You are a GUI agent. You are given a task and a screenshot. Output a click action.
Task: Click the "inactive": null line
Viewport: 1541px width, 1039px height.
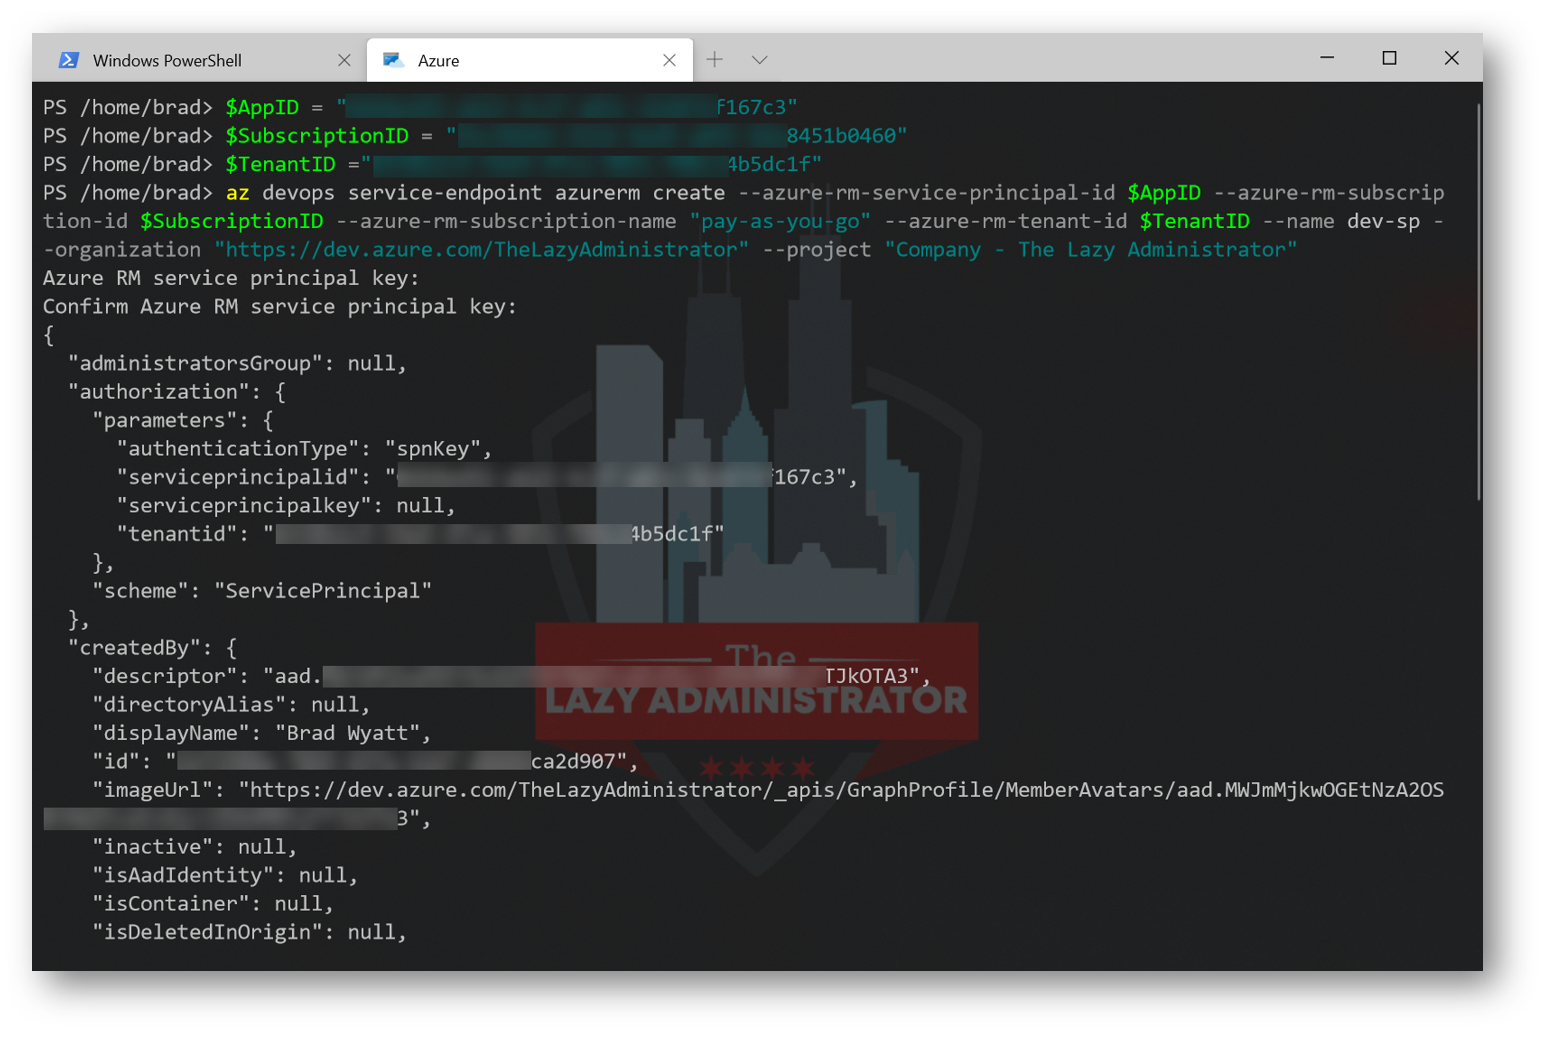point(195,847)
